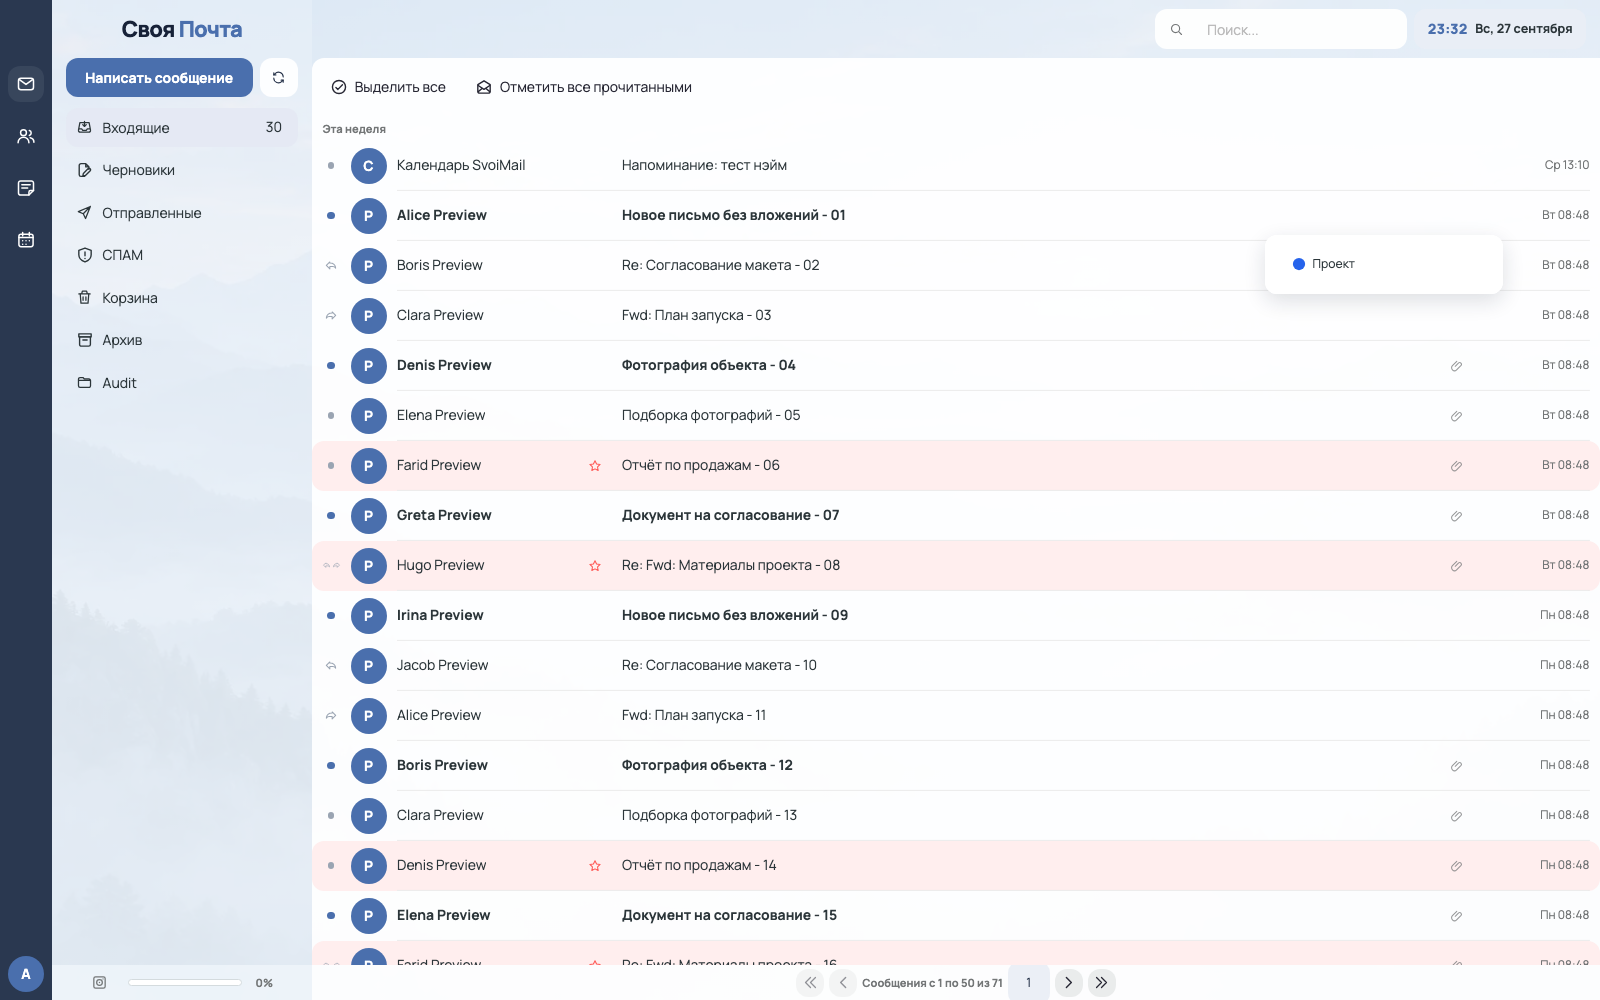Click the avatar of the Alice Preview 01 message

(x=369, y=216)
